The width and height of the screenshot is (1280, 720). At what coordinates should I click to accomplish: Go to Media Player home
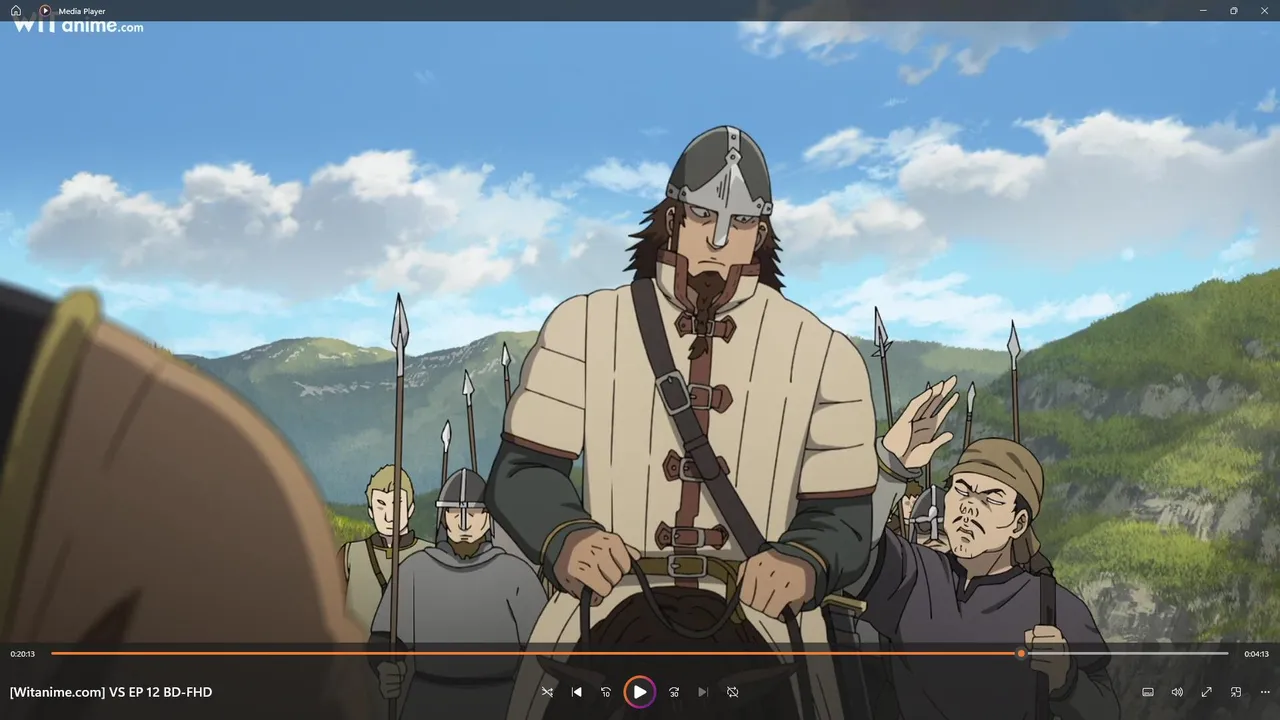(x=16, y=11)
